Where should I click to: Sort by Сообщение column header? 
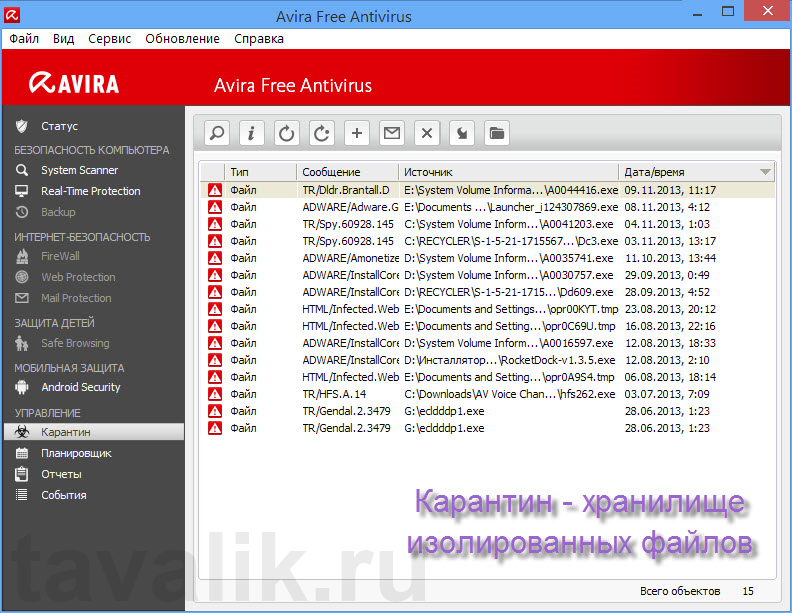coord(348,172)
